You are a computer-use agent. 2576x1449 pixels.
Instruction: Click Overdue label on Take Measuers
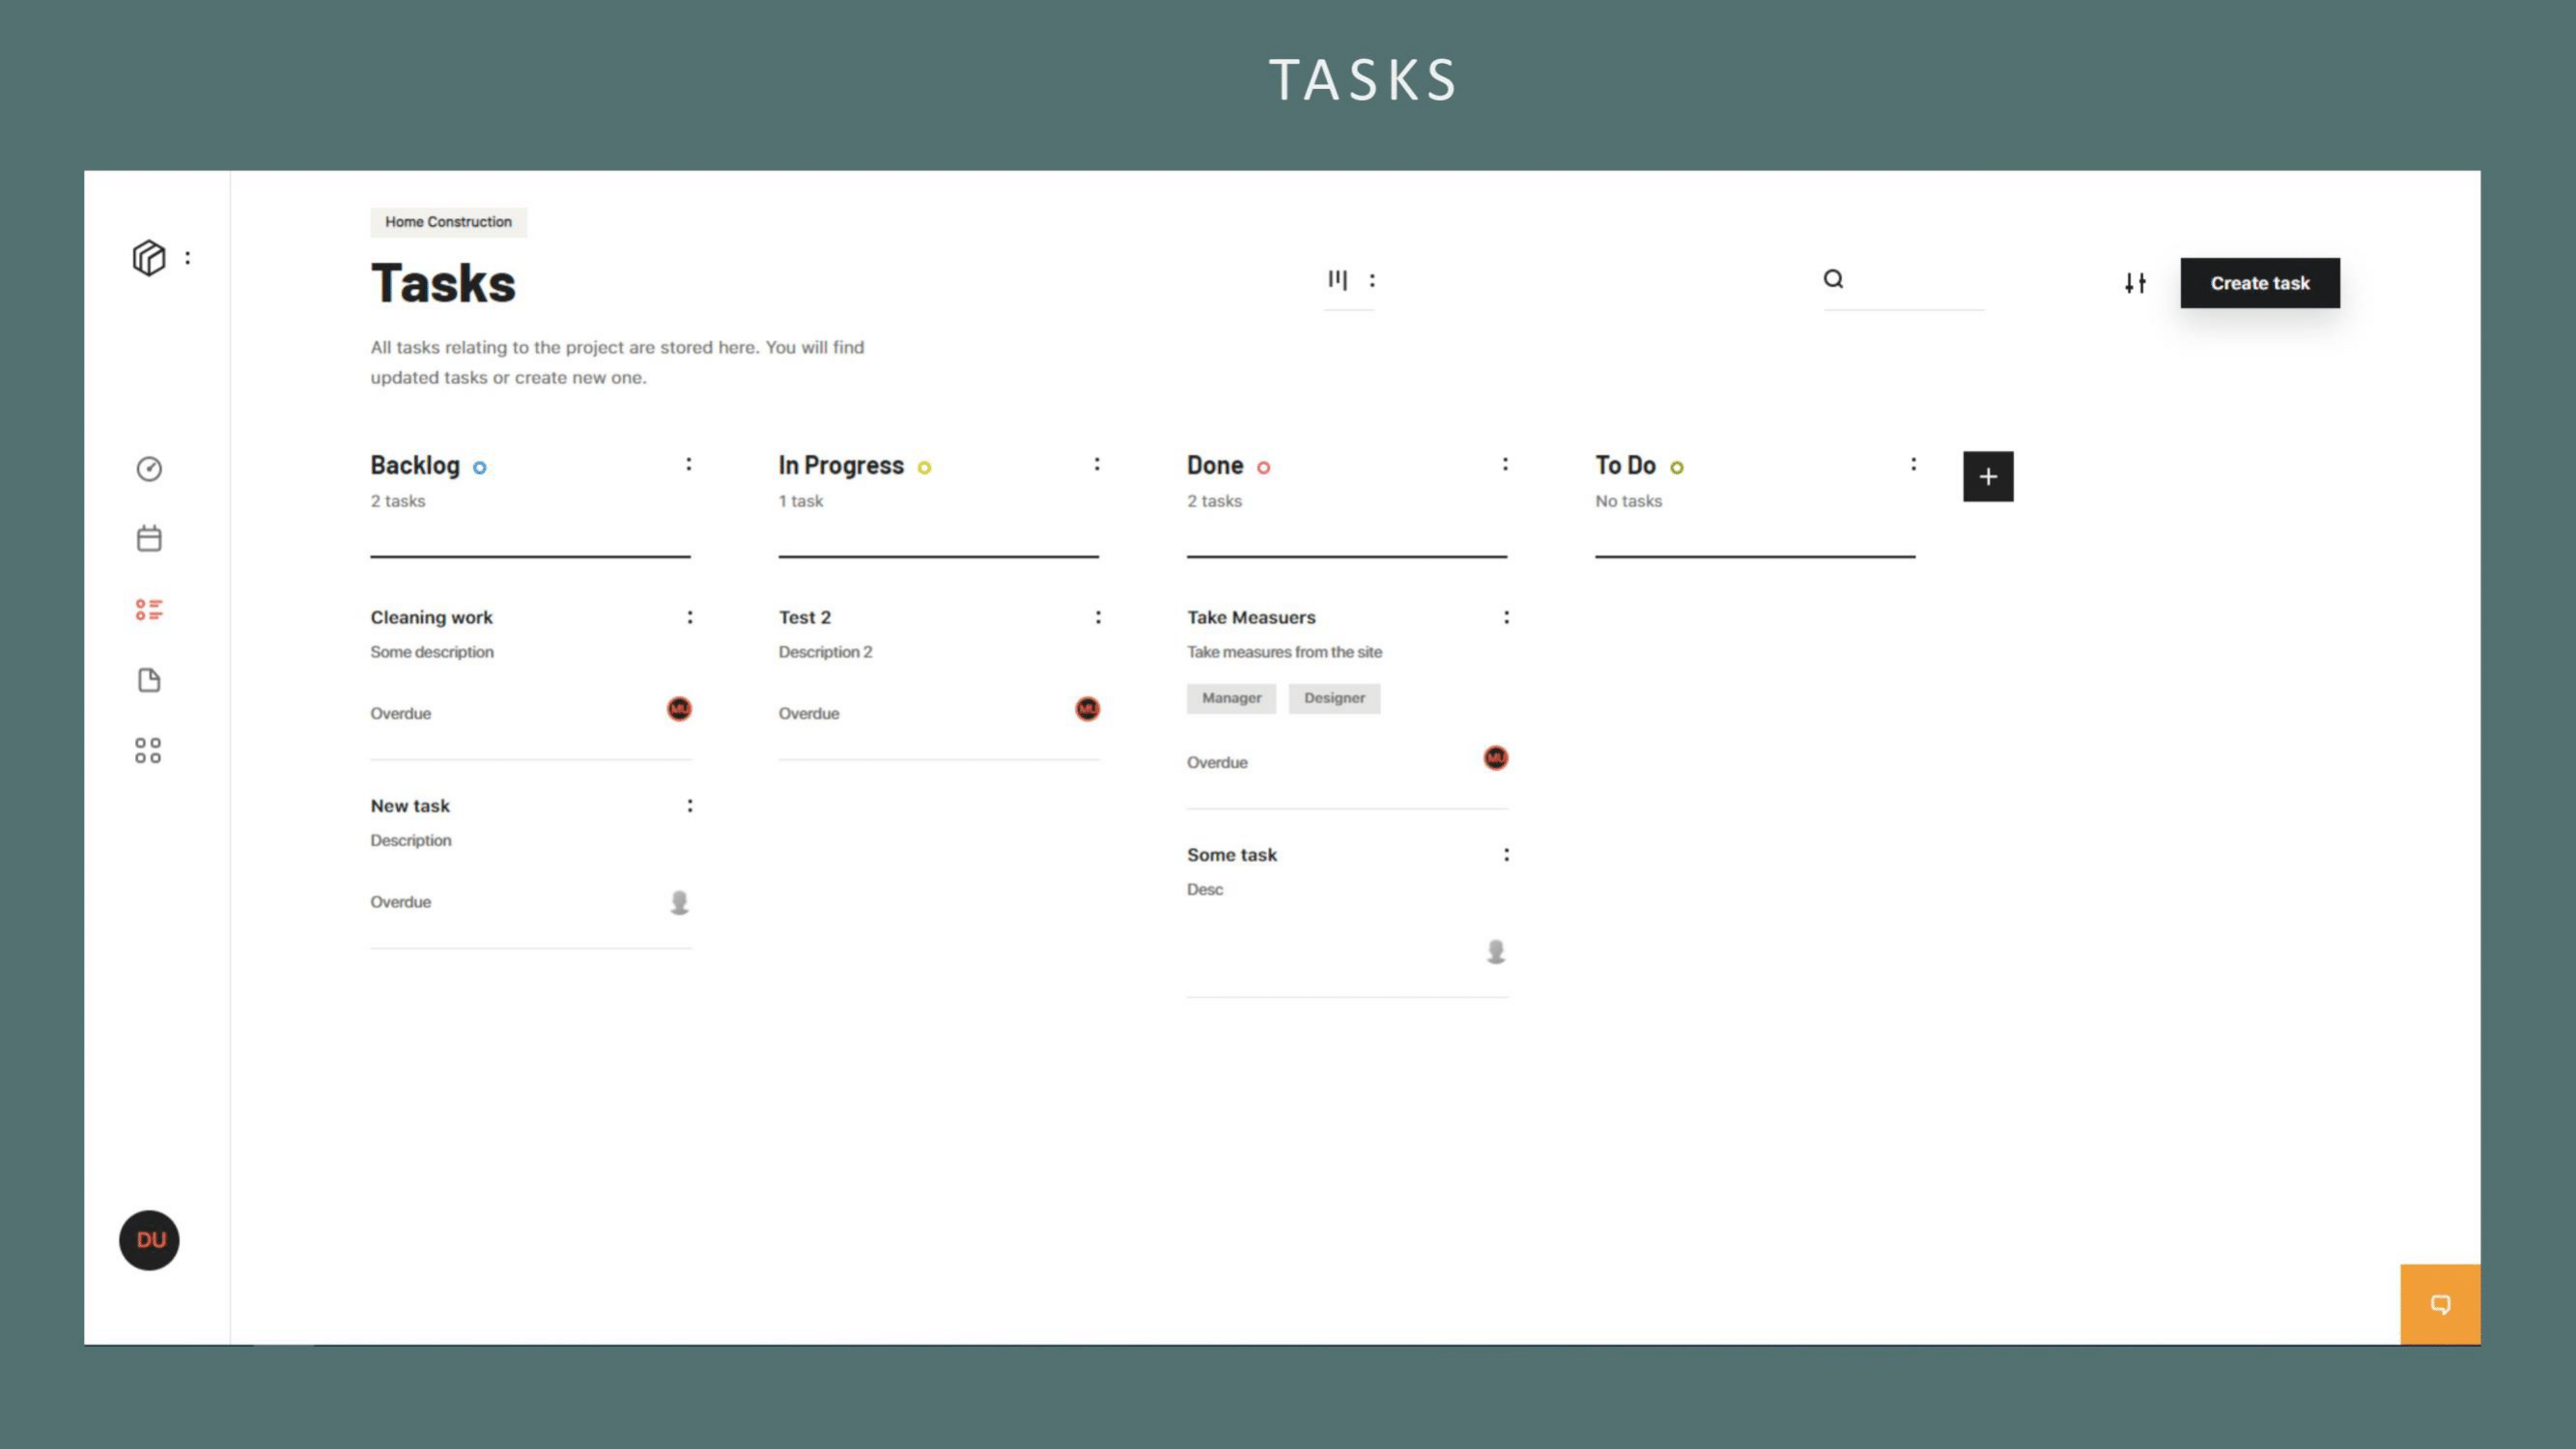click(1217, 762)
